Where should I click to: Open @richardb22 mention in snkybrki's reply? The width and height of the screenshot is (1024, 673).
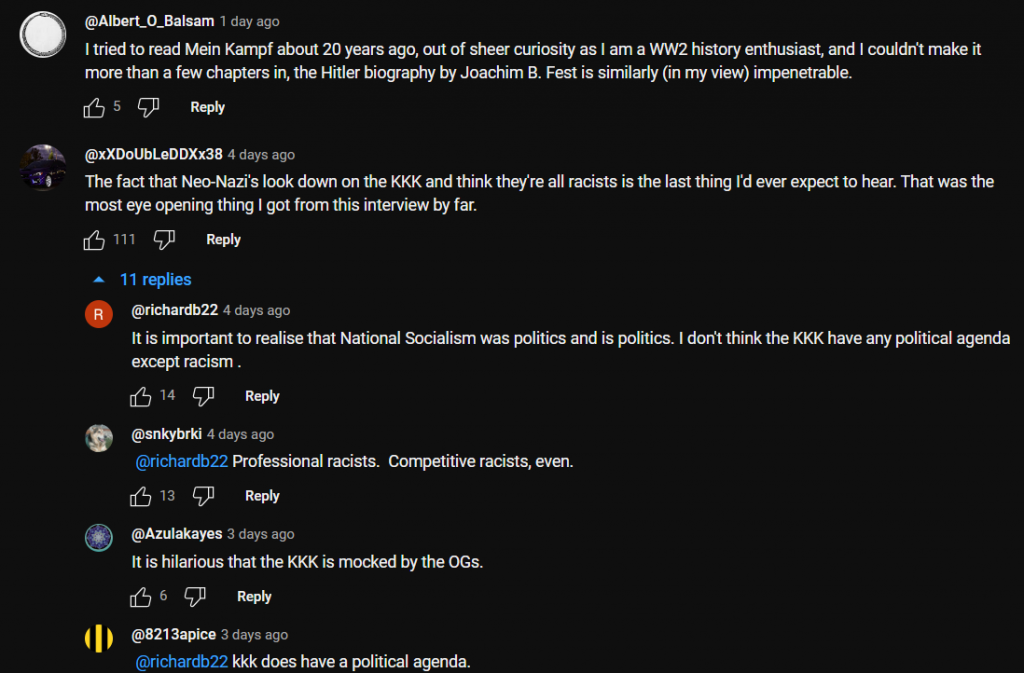(x=182, y=462)
